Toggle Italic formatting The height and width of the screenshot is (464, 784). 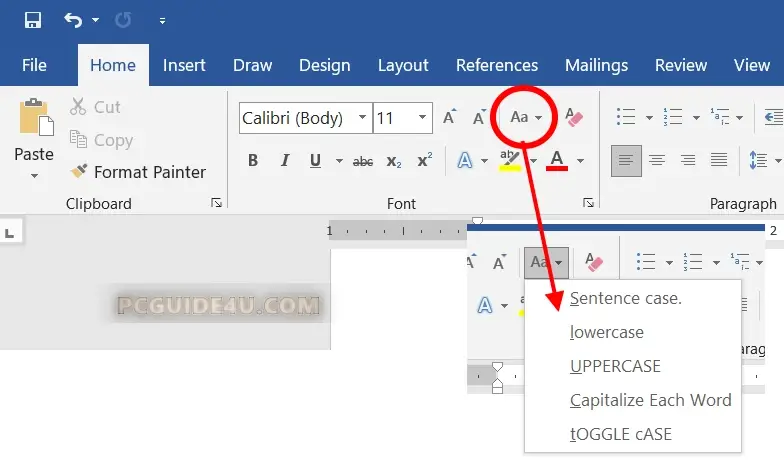pos(285,161)
